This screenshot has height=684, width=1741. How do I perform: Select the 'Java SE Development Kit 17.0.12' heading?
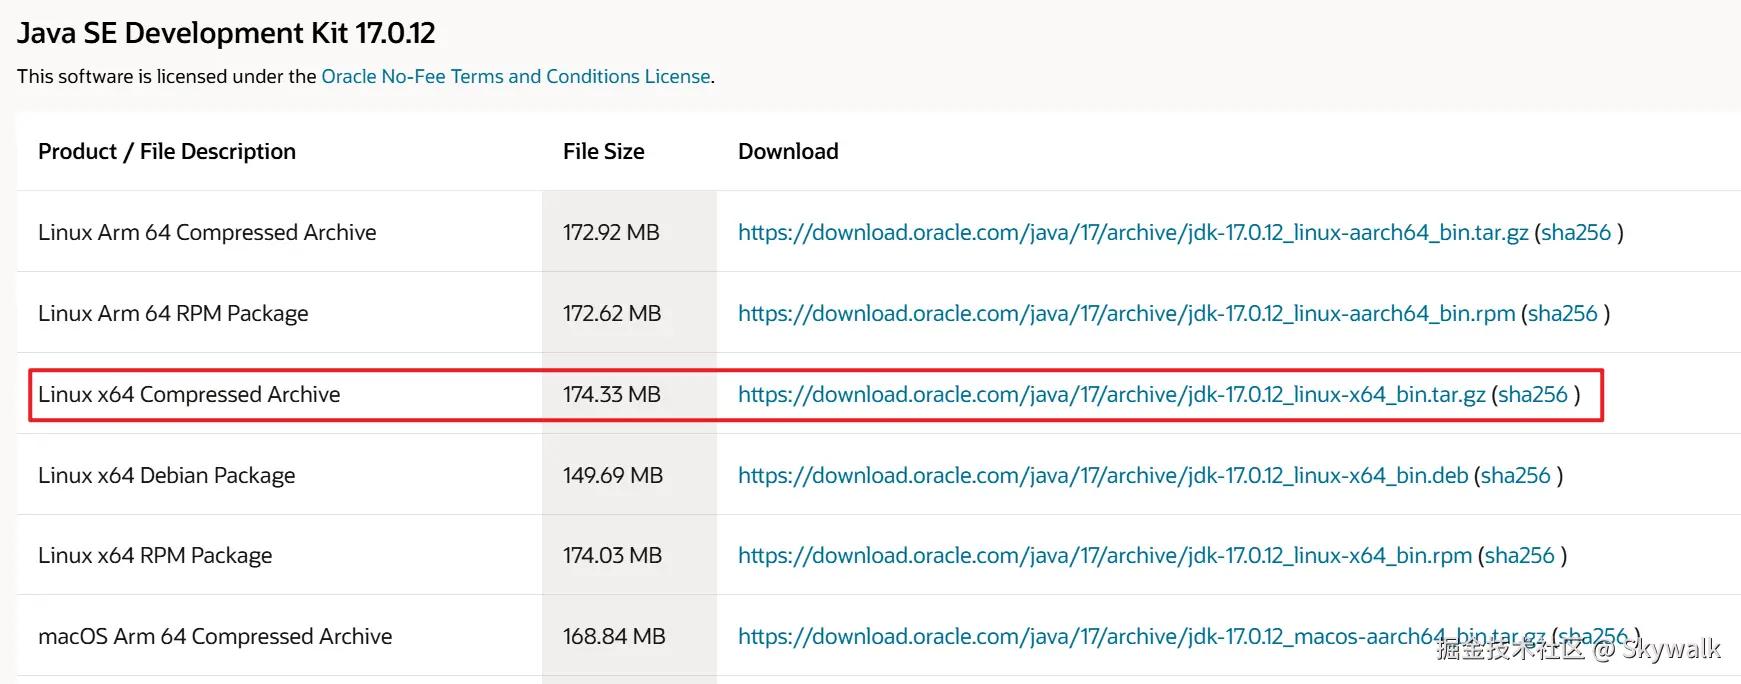pos(226,33)
